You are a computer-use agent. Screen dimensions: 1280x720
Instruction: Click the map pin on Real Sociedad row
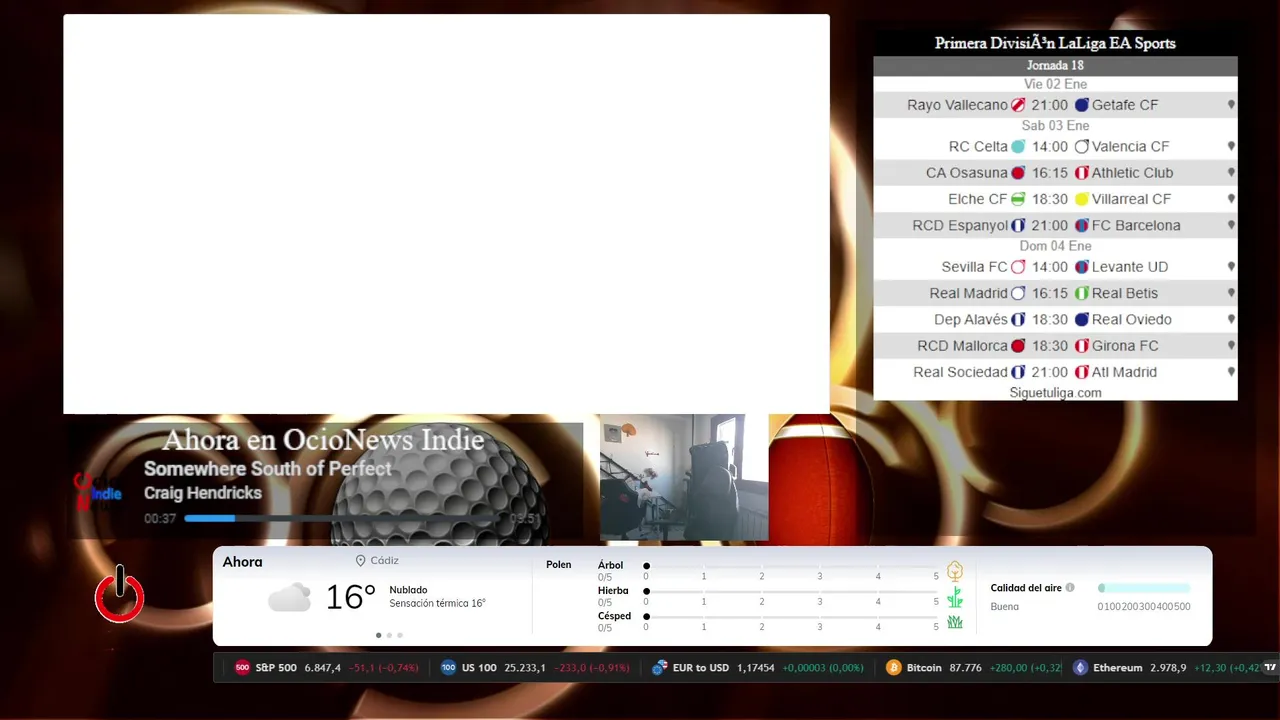pyautogui.click(x=1231, y=372)
